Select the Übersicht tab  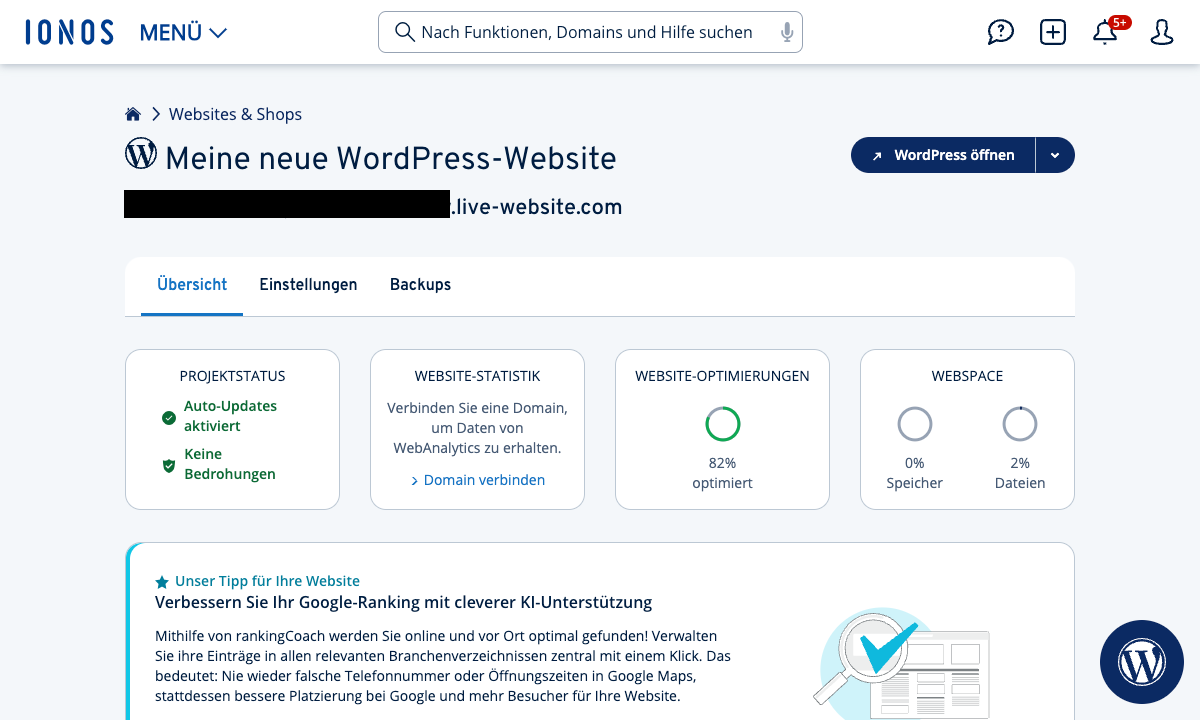(x=192, y=285)
